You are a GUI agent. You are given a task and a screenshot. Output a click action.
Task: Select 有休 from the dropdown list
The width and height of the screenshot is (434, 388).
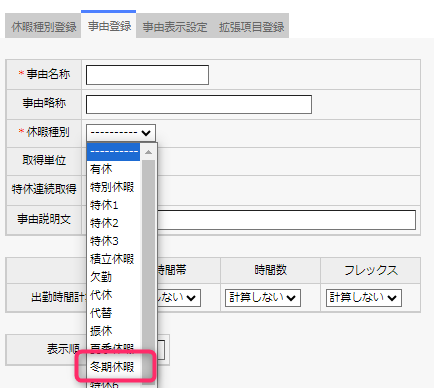pyautogui.click(x=113, y=169)
